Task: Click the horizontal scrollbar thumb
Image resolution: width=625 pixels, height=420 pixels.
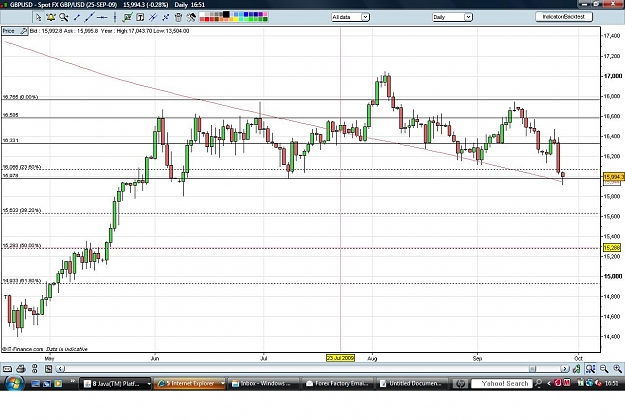Action: 532,369
